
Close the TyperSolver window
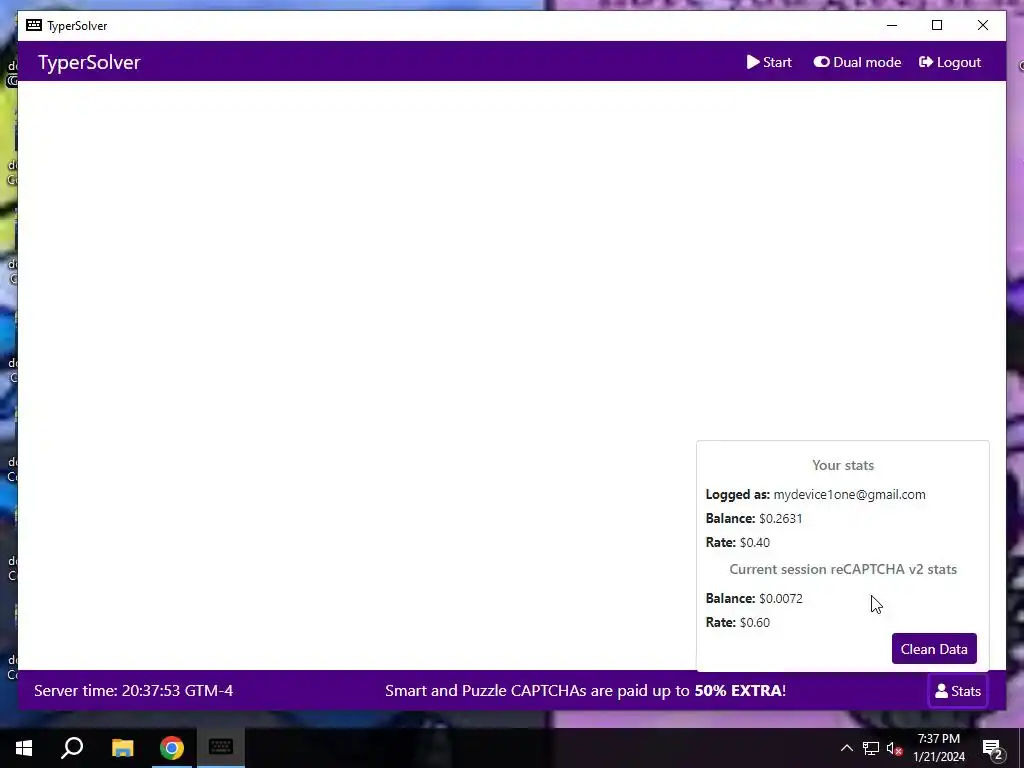983,25
